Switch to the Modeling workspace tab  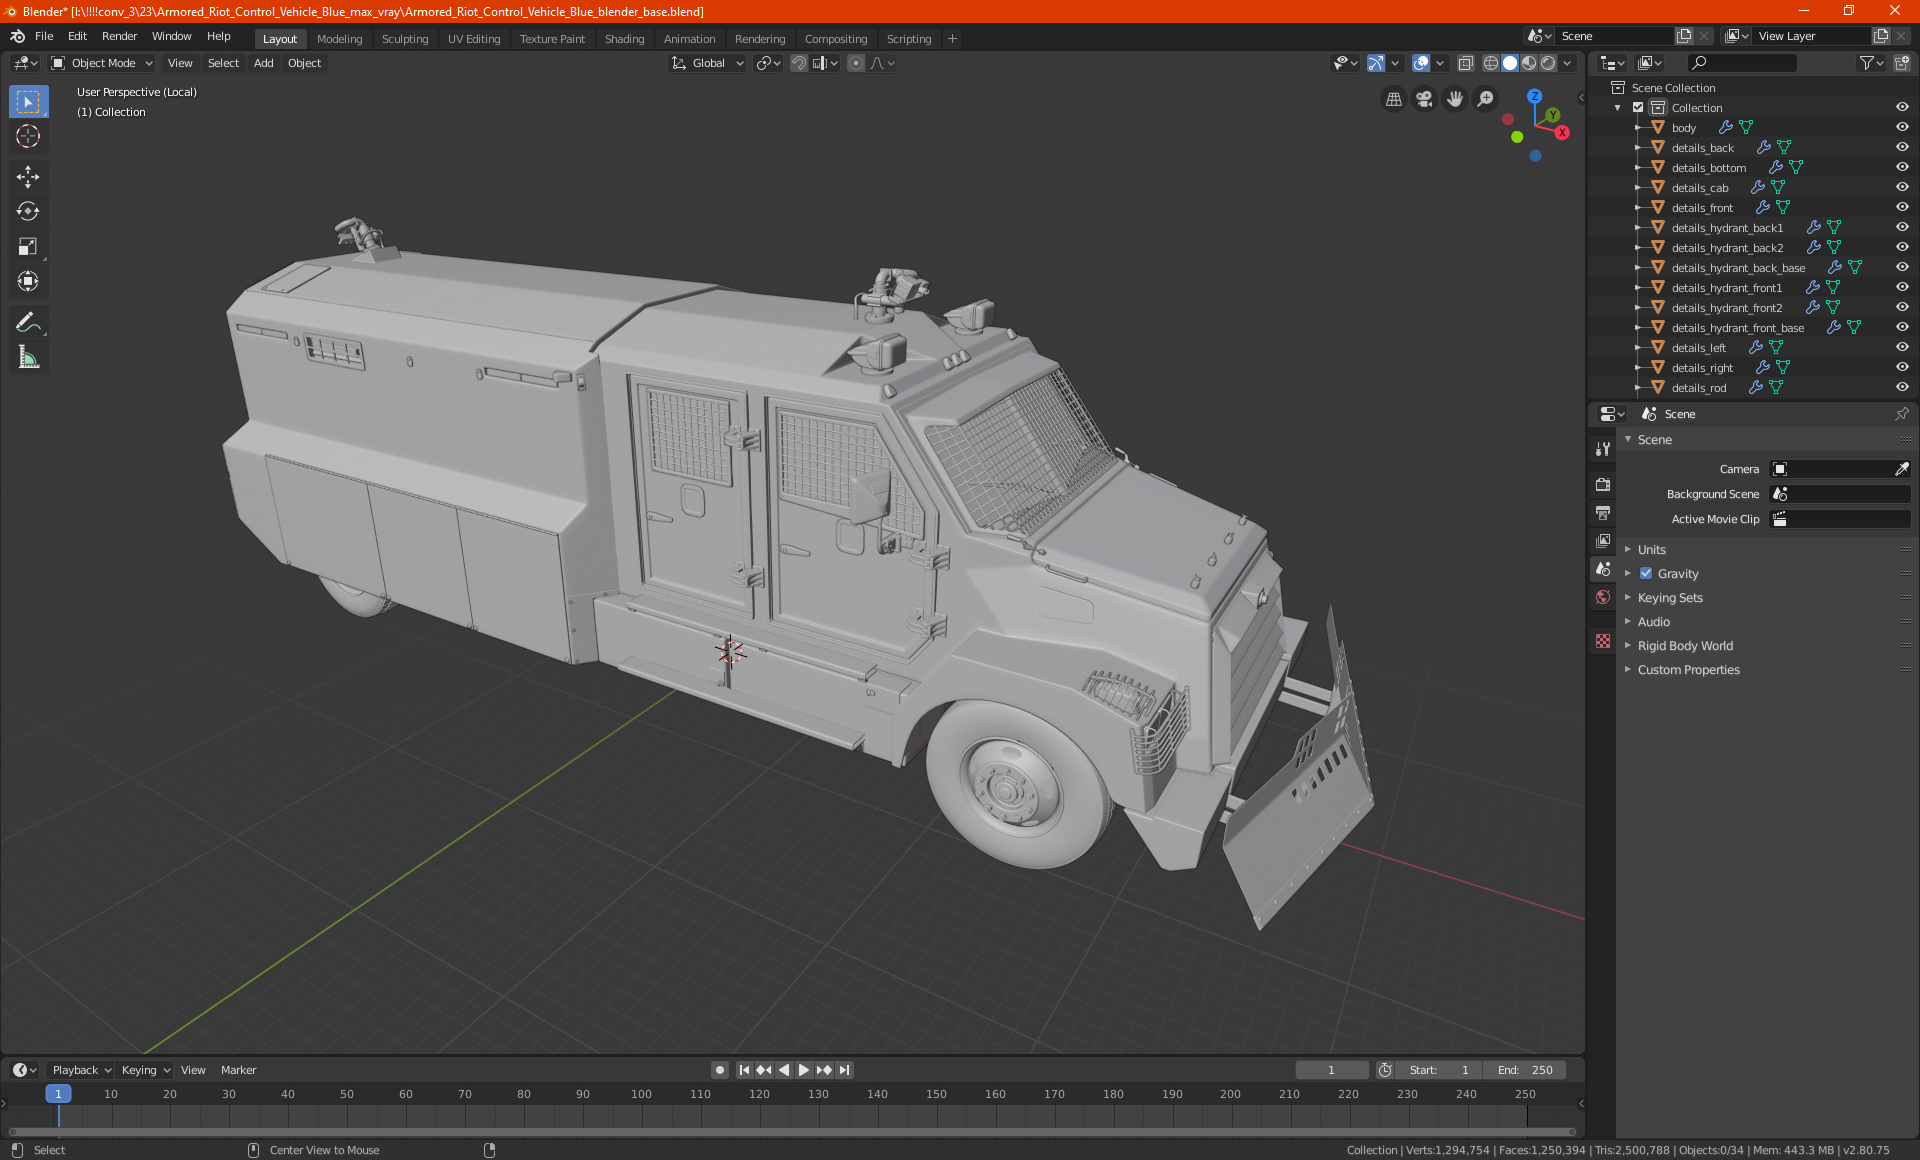click(339, 39)
